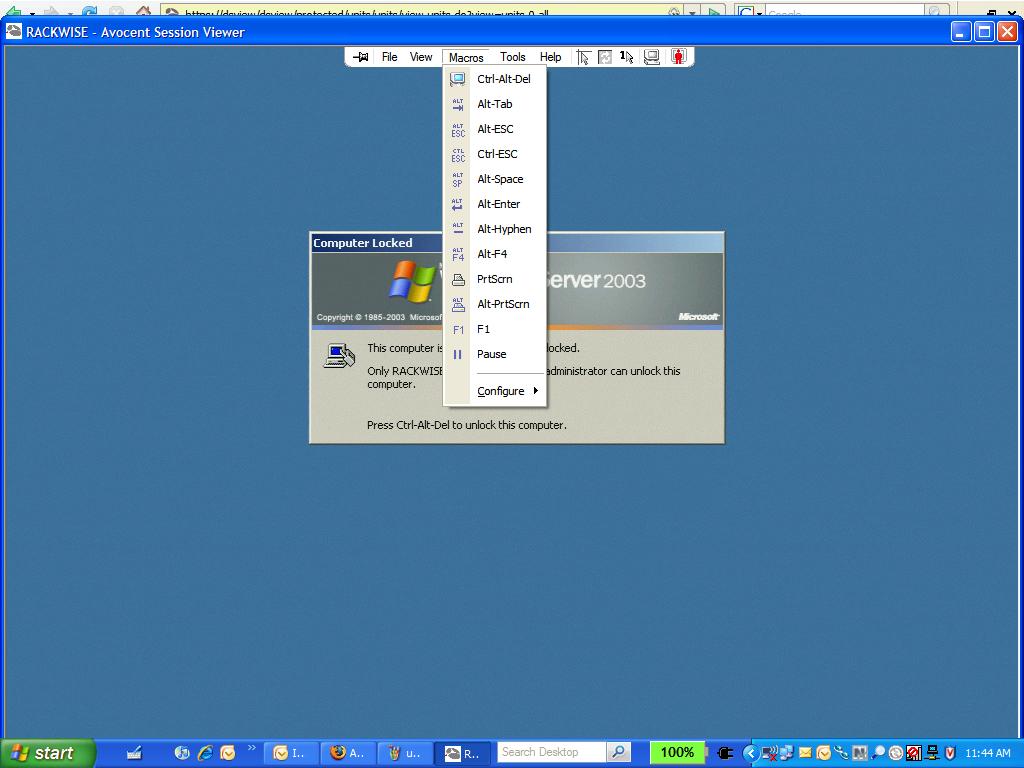This screenshot has width=1024, height=768.
Task: Open the Tools menu
Action: pyautogui.click(x=512, y=57)
